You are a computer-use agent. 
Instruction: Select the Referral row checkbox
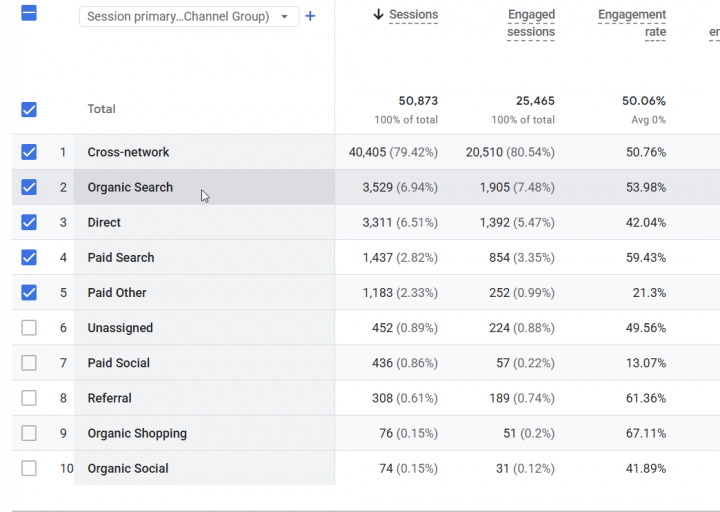[x=29, y=398]
